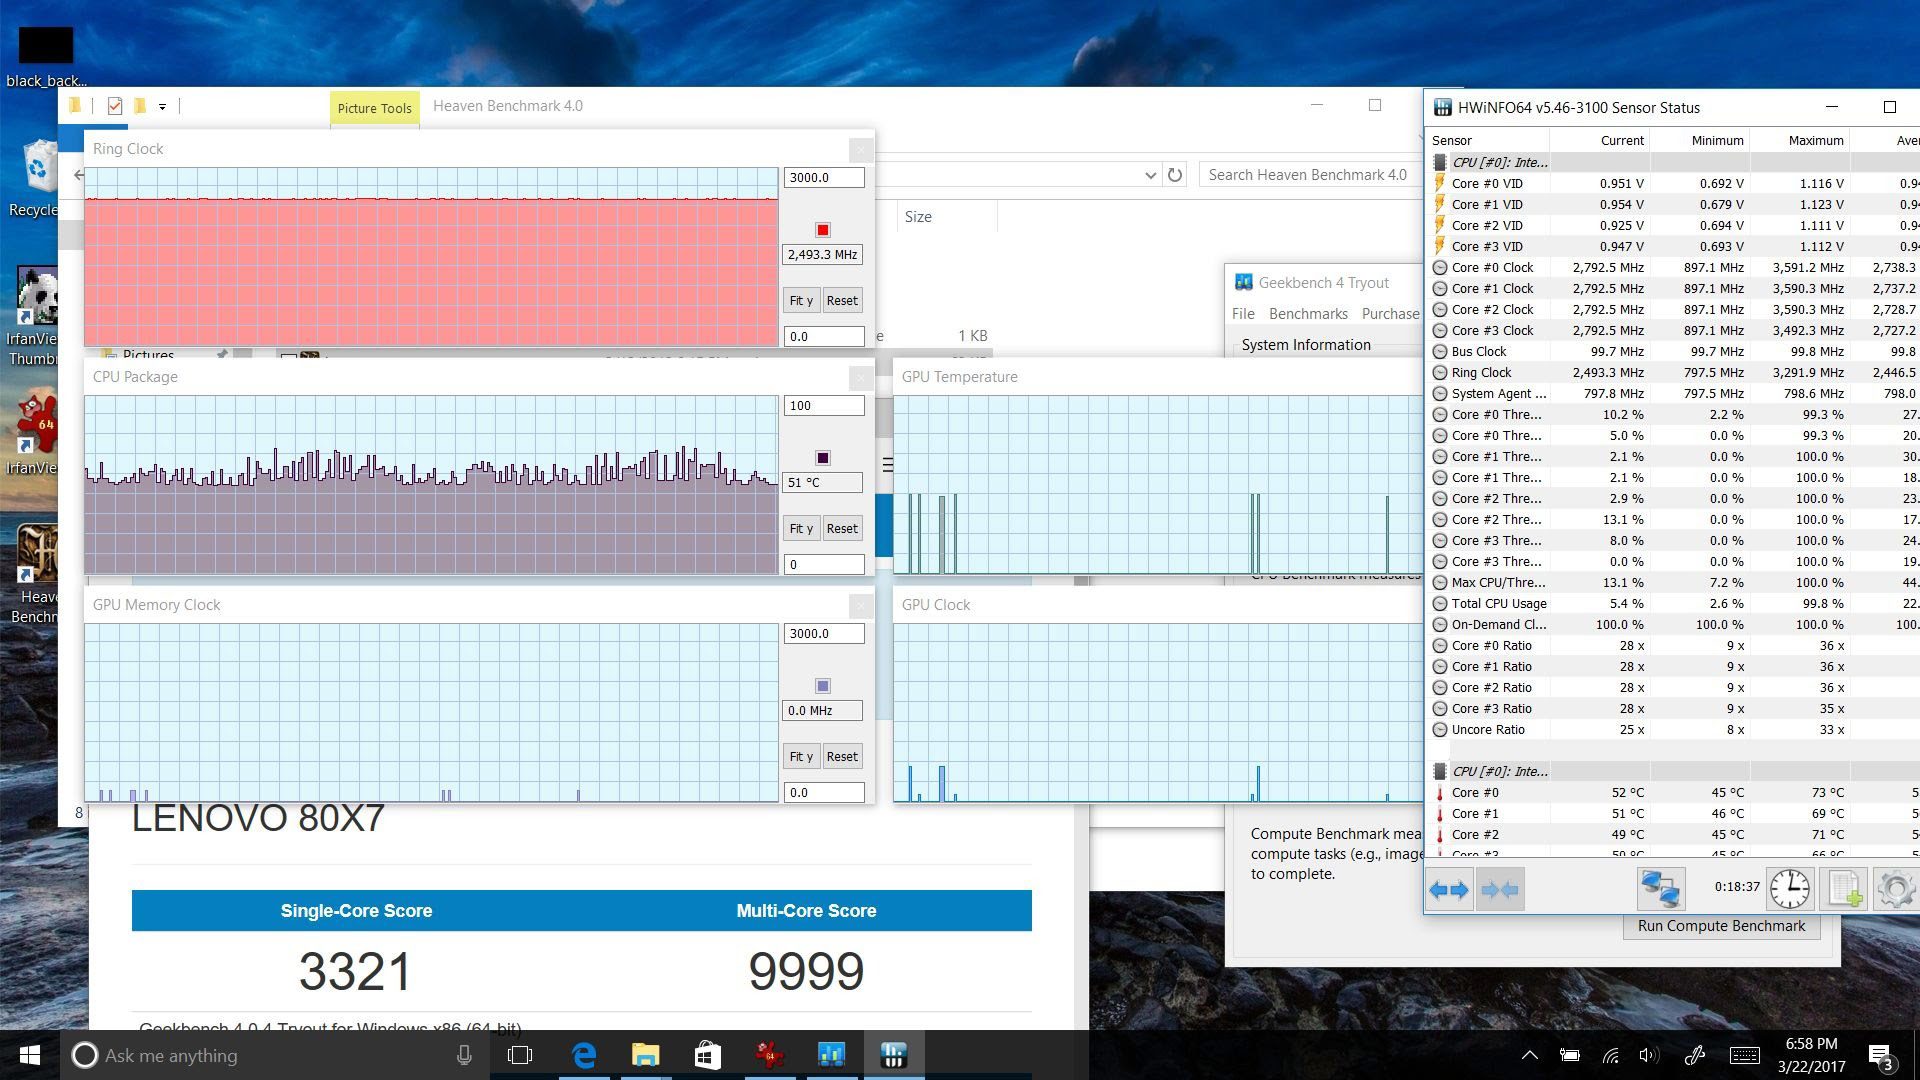Click the Explorer back arrow
Screen dimensions: 1920x1080
tap(78, 175)
